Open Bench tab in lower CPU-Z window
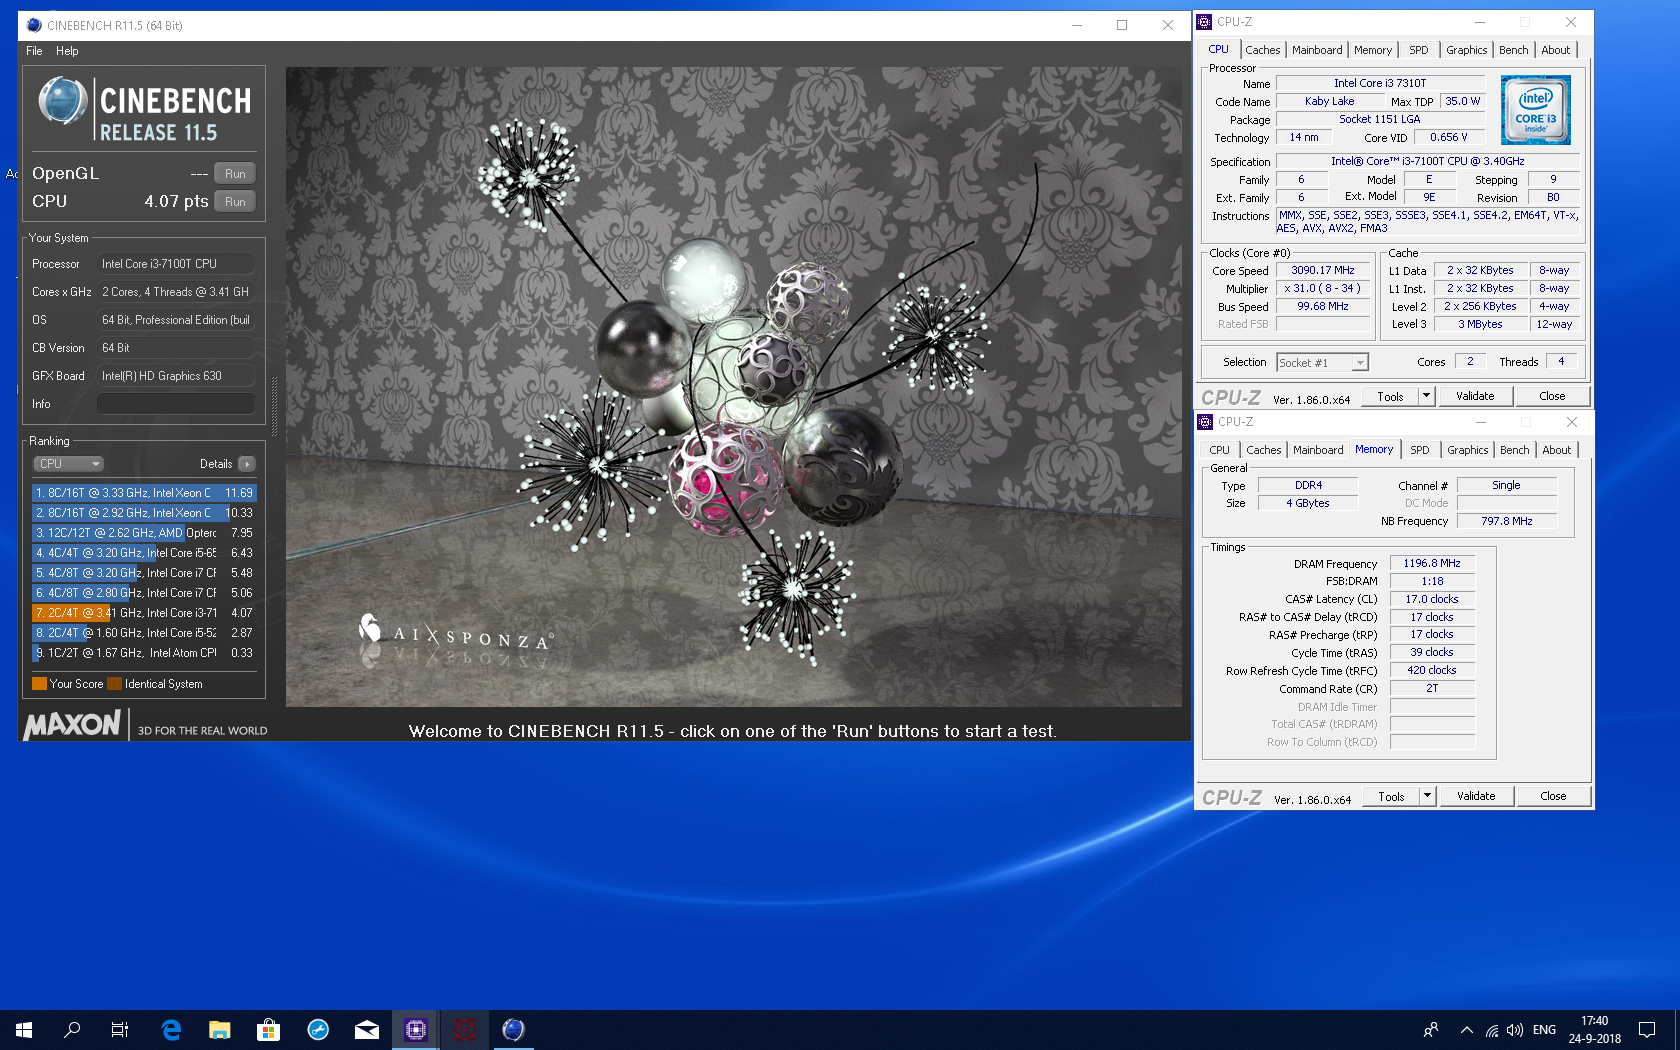 point(1515,450)
